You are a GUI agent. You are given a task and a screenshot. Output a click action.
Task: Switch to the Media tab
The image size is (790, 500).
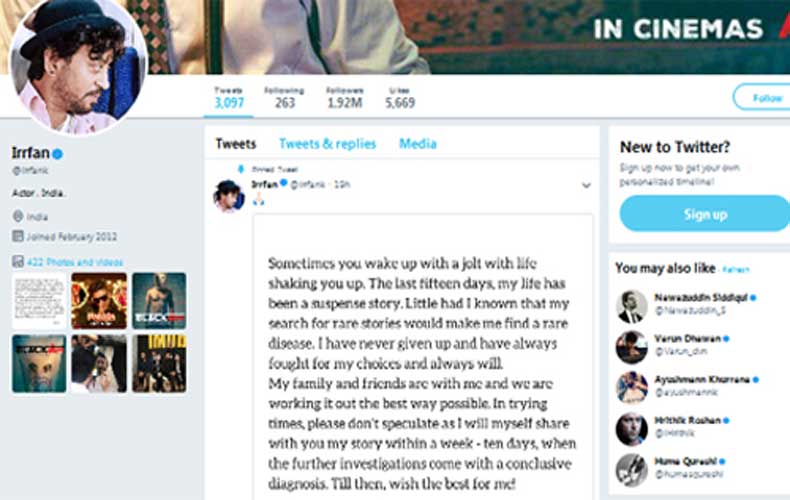click(x=418, y=144)
